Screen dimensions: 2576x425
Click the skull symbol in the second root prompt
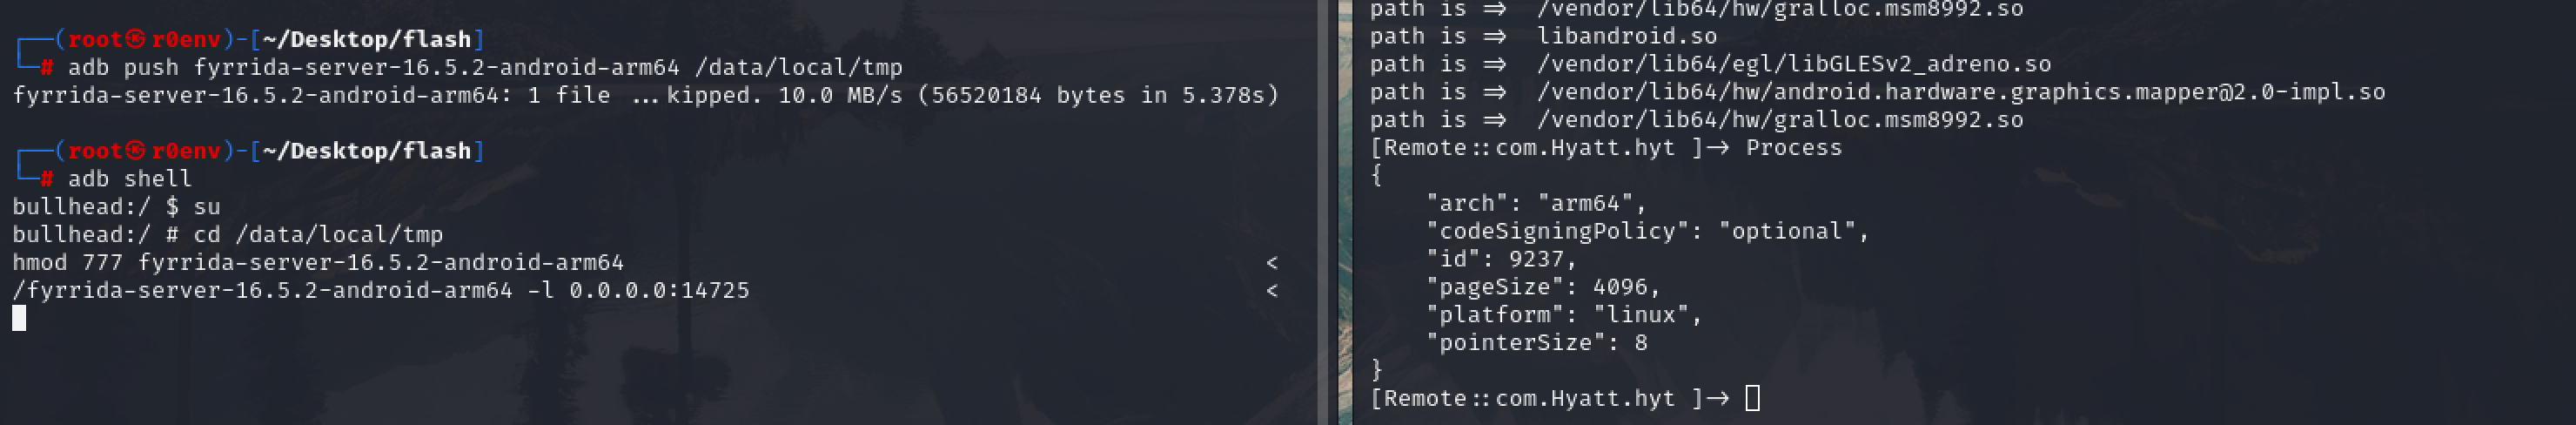pos(135,151)
